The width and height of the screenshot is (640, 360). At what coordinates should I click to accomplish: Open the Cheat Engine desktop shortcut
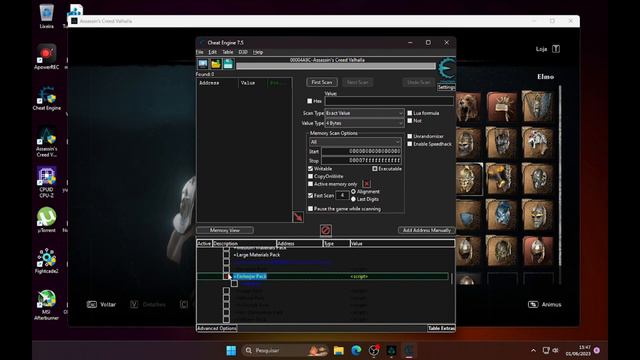point(47,98)
